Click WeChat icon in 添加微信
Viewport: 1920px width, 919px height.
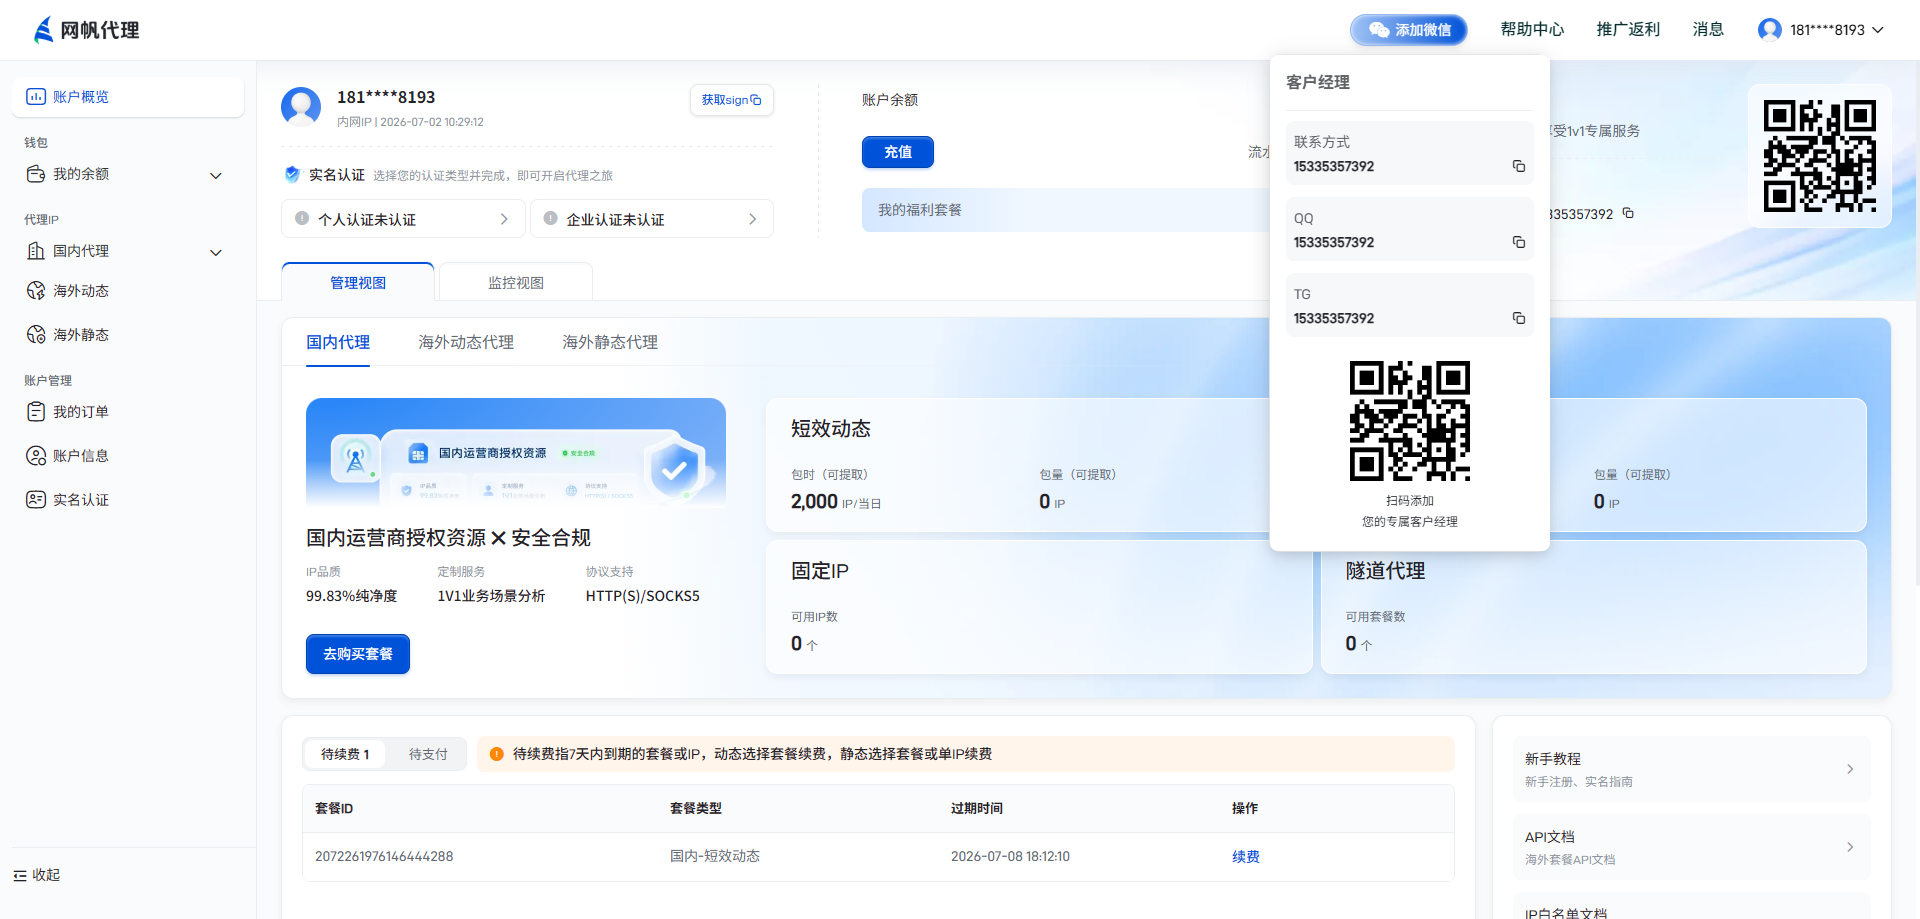pyautogui.click(x=1379, y=30)
